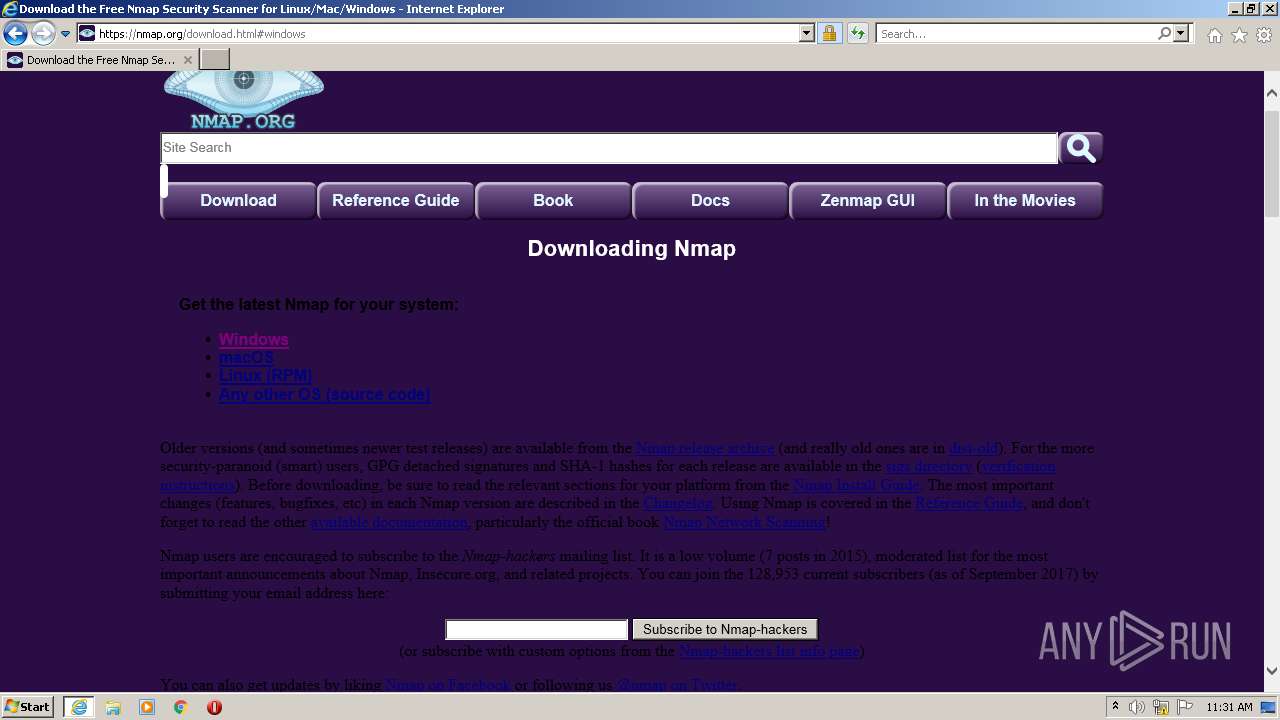Go to the browser Home page icon
This screenshot has width=1280, height=720.
pos(1214,35)
